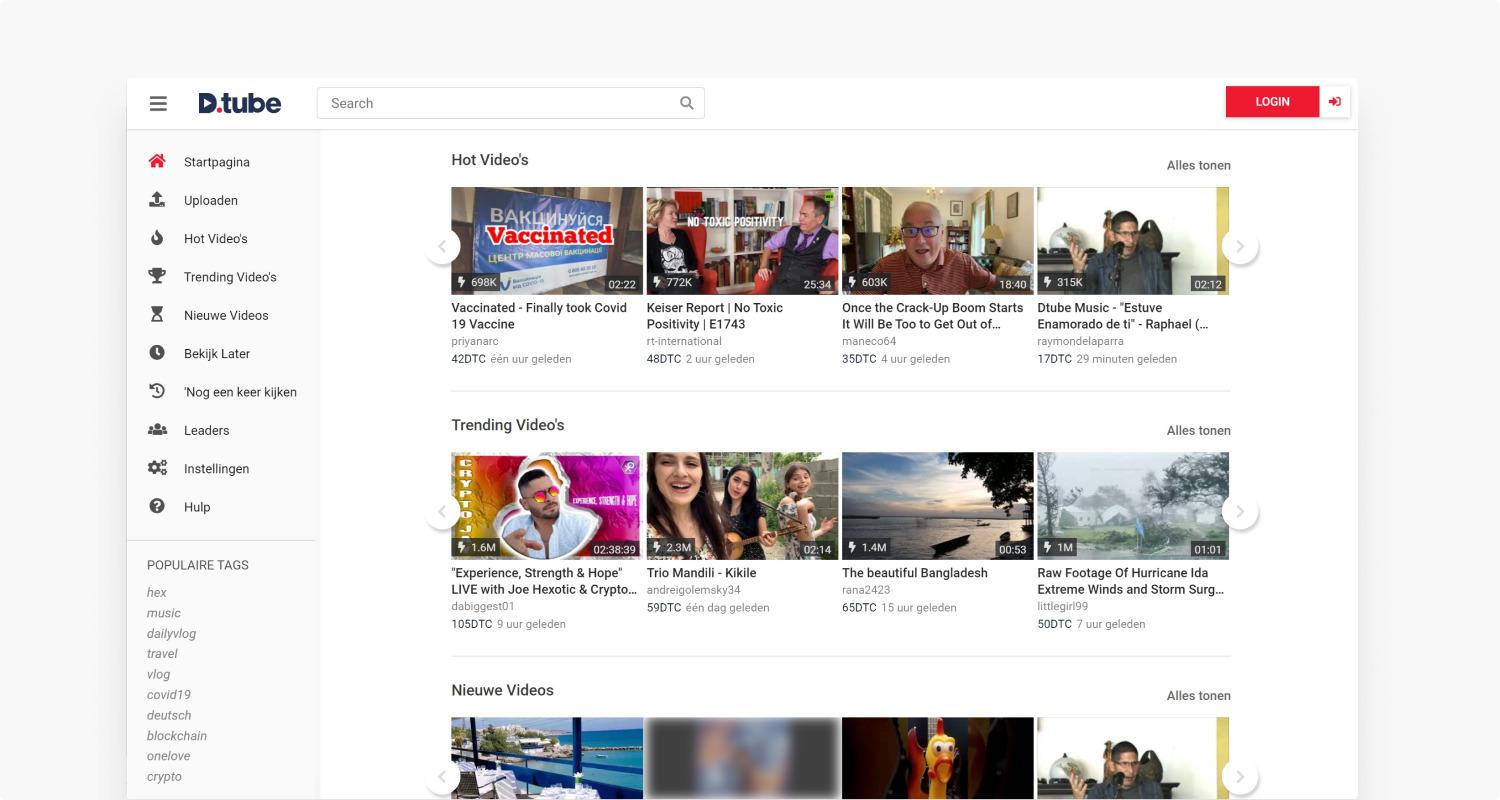Click the Trending Video's trophy icon
Screen dimensions: 1500x800
click(157, 276)
